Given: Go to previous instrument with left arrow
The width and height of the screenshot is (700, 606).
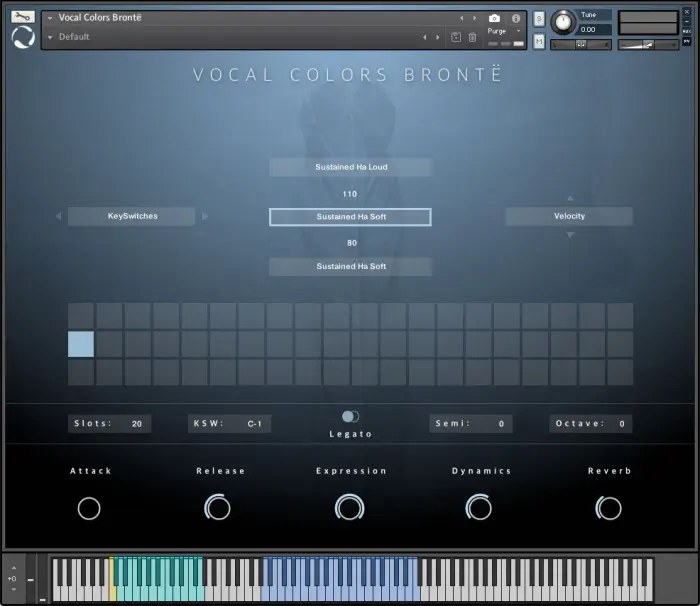Looking at the screenshot, I should [x=462, y=18].
